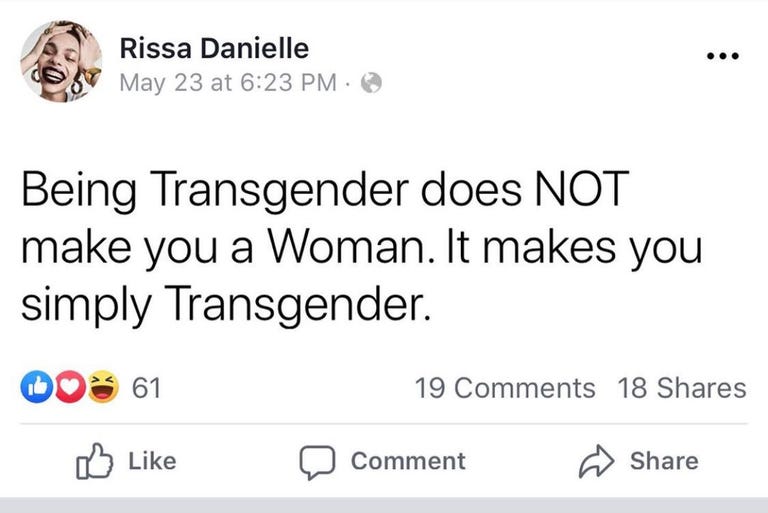The image size is (768, 513).
Task: Click Rissa Danielle's profile picture
Action: (61, 61)
